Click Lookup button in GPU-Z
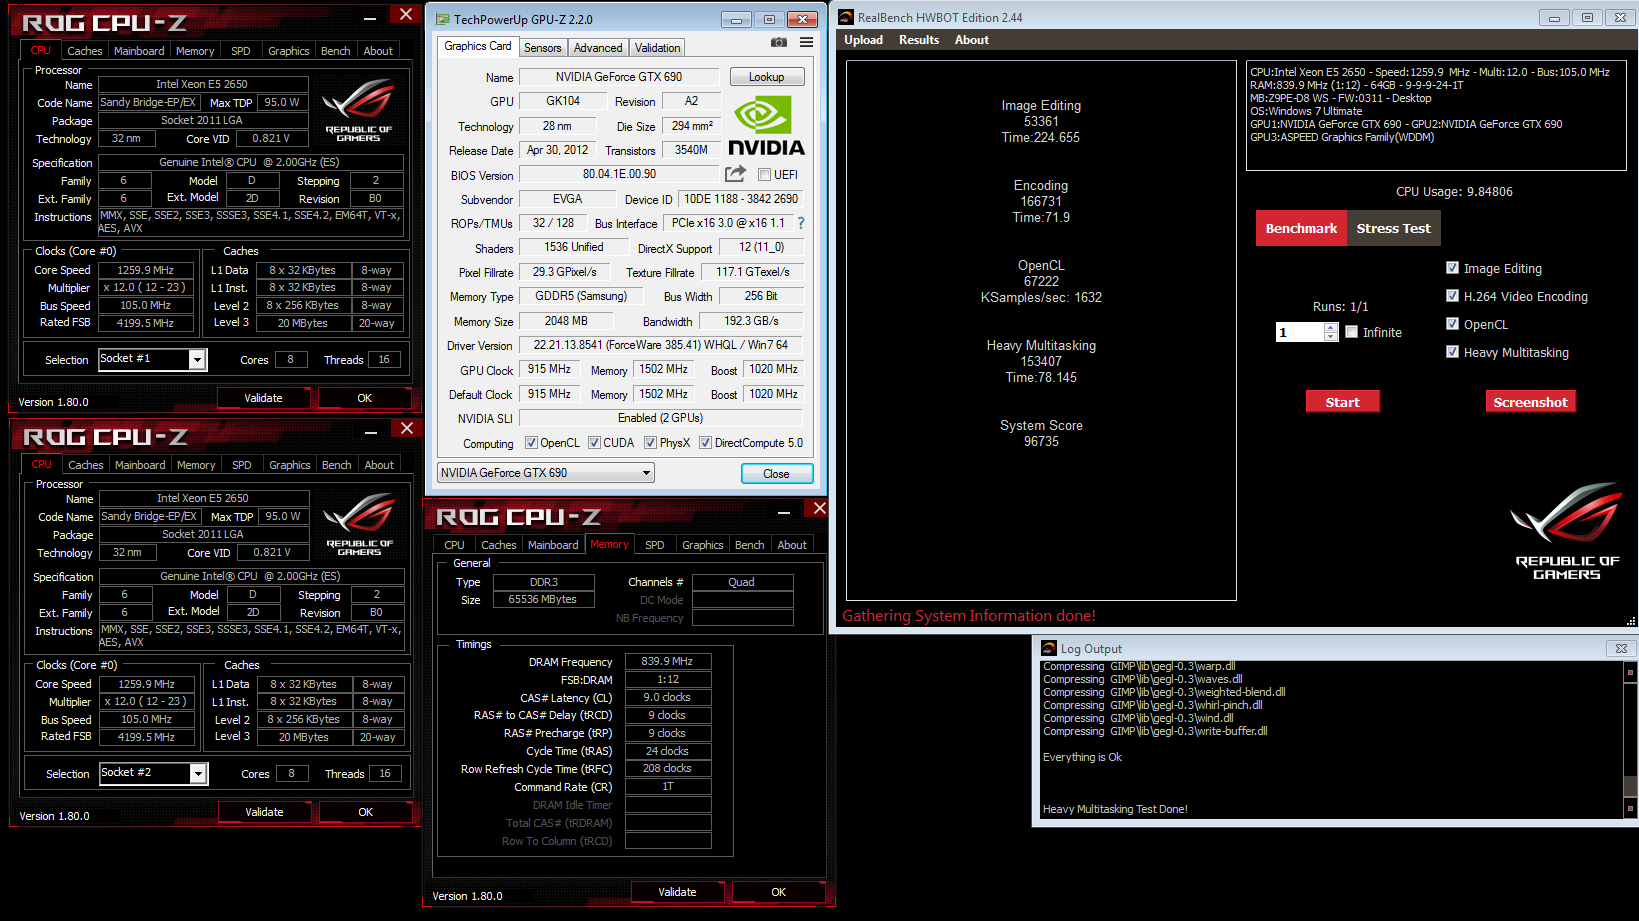The image size is (1639, 921). click(767, 77)
